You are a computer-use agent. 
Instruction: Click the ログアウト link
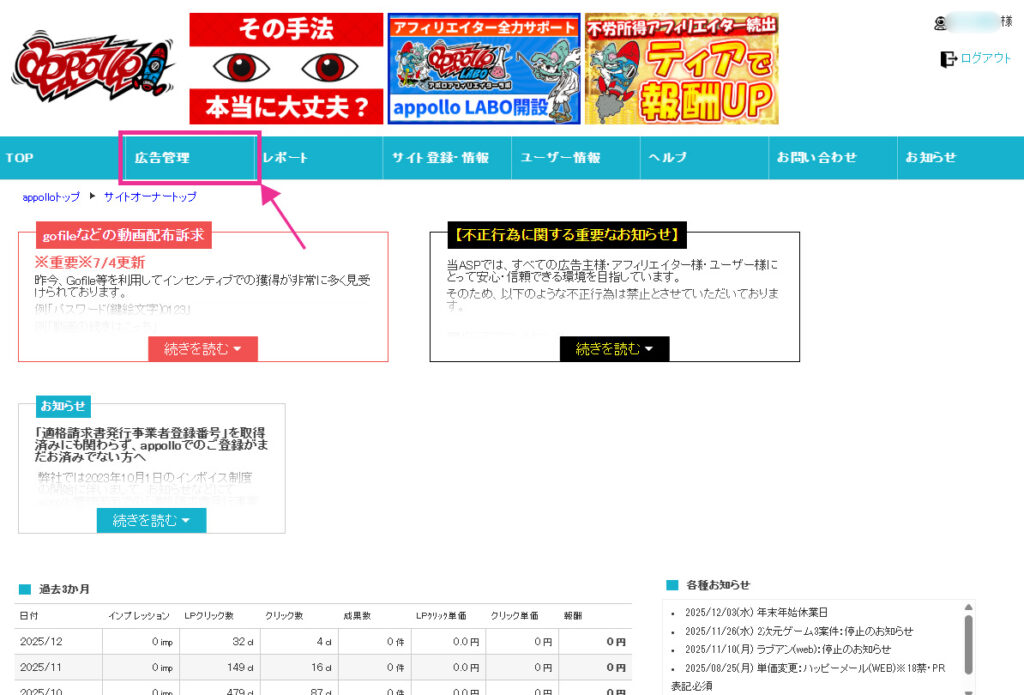click(x=985, y=59)
